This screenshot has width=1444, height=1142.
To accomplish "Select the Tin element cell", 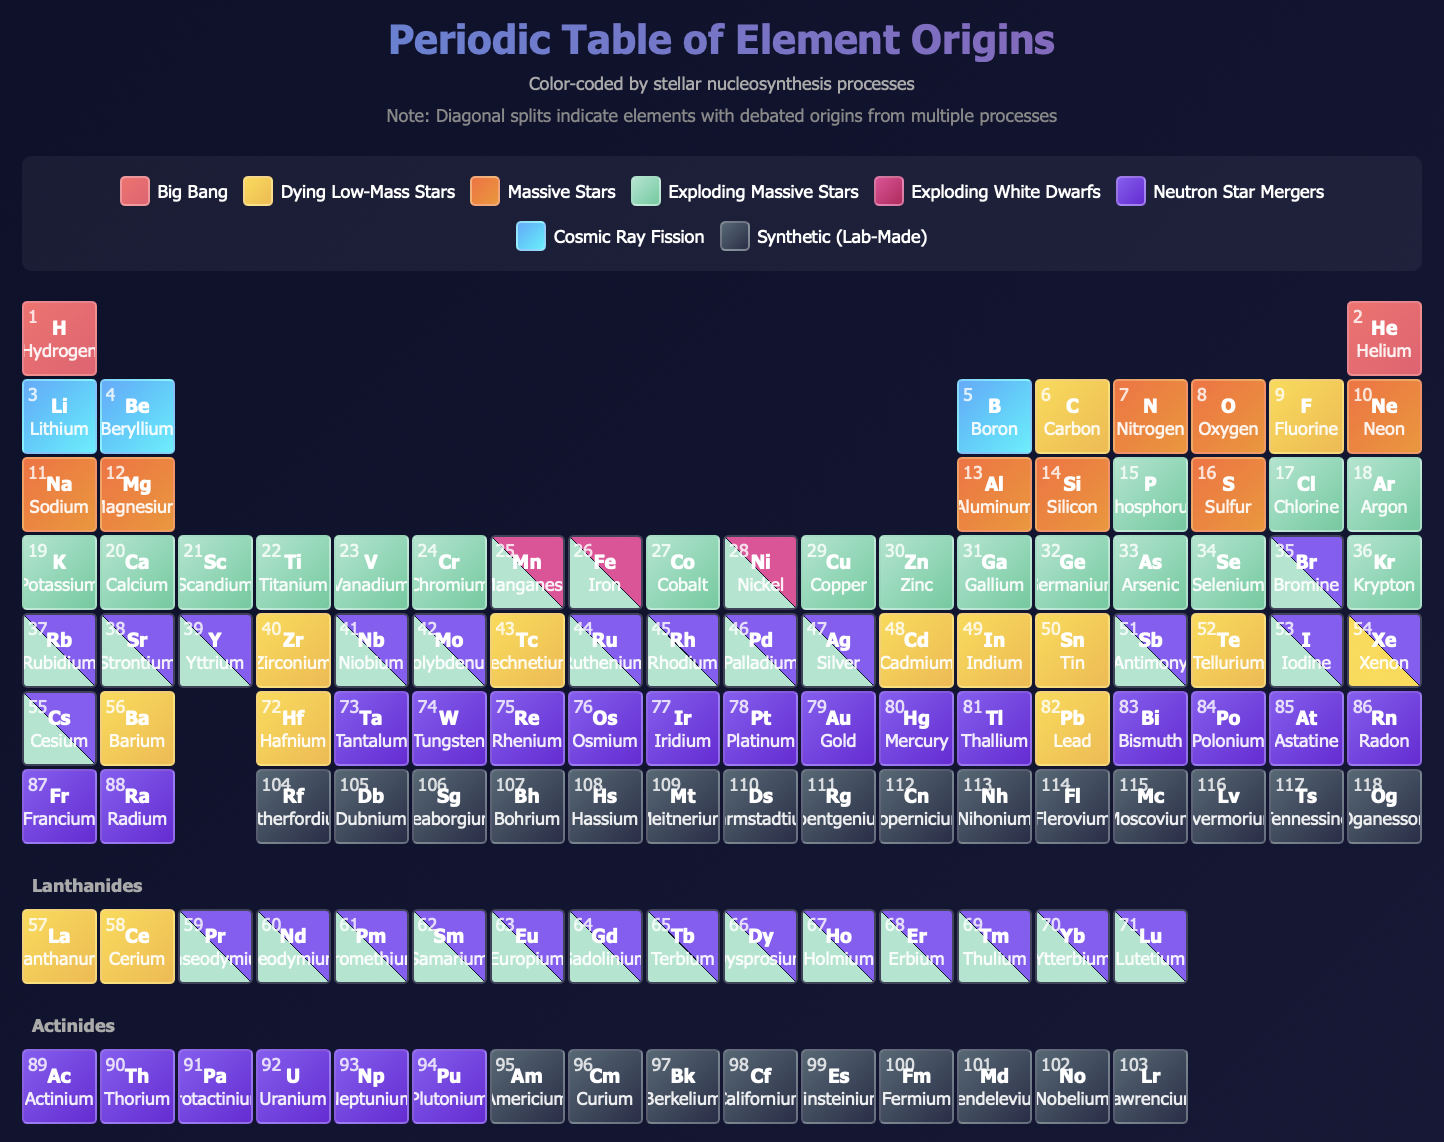I will pyautogui.click(x=1073, y=651).
